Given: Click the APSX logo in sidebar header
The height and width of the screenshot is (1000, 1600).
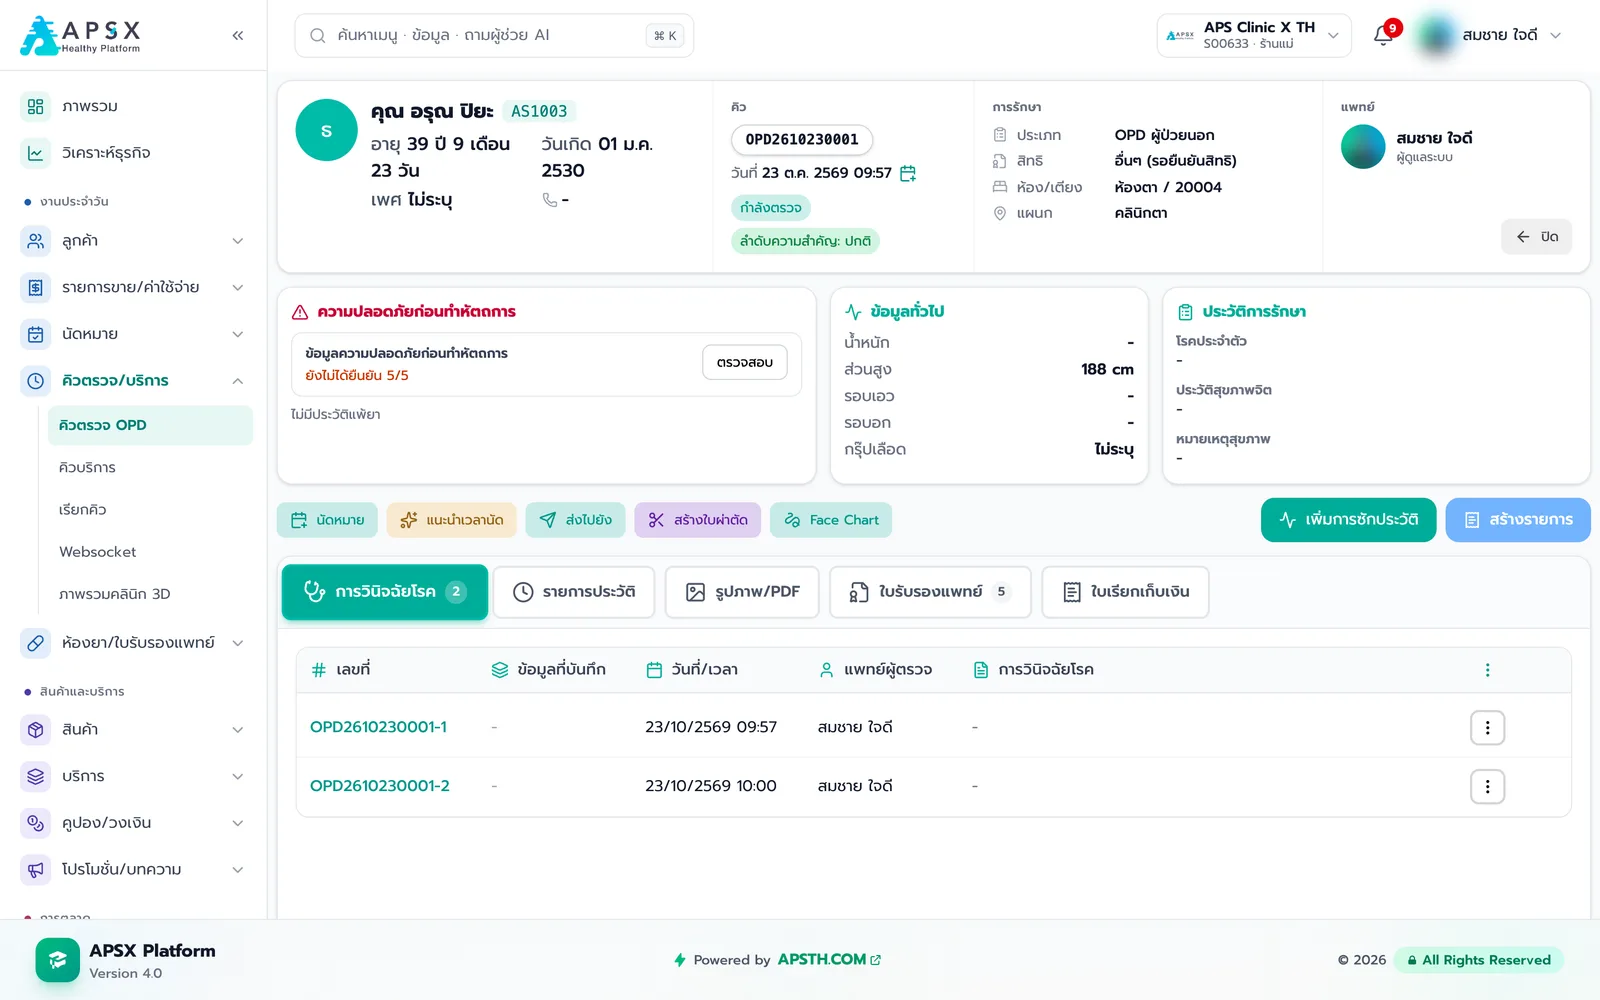Looking at the screenshot, I should (x=81, y=35).
